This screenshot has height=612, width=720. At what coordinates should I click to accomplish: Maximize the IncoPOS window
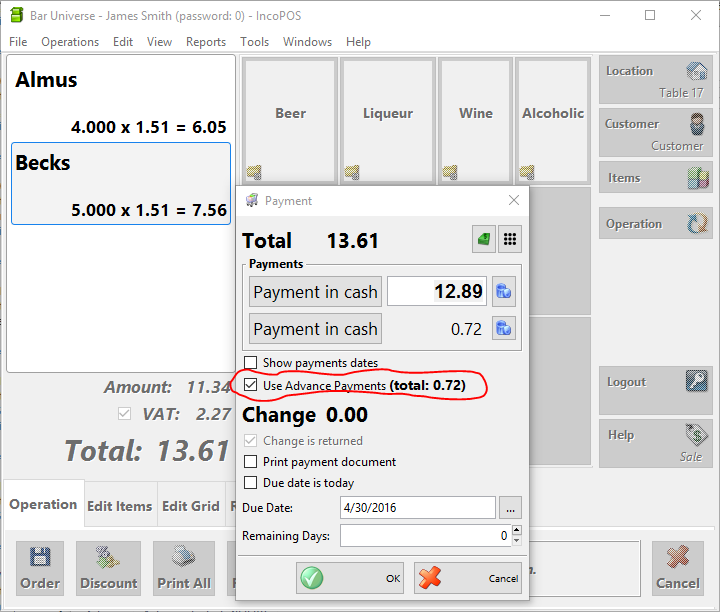(650, 15)
